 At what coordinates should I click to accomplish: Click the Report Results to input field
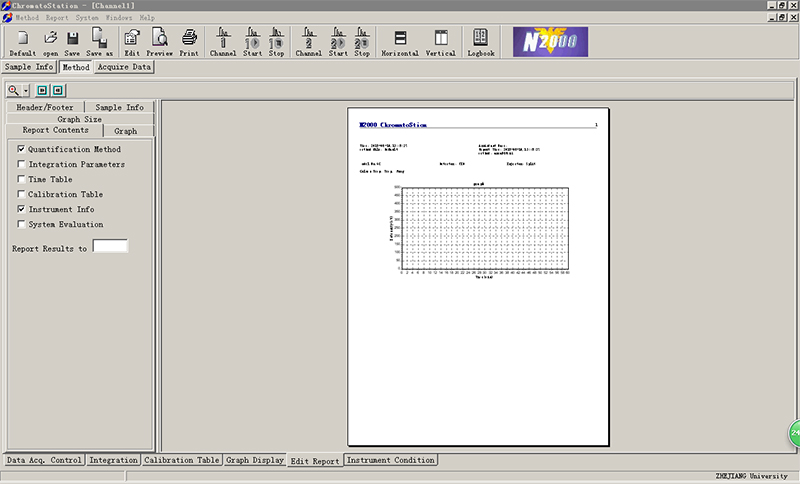(109, 246)
